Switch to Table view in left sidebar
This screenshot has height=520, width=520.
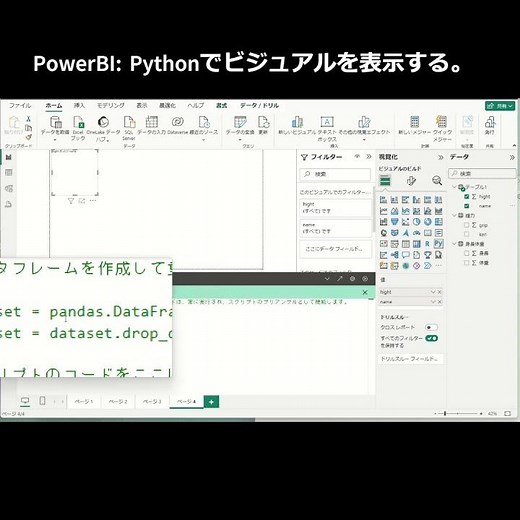click(x=9, y=172)
